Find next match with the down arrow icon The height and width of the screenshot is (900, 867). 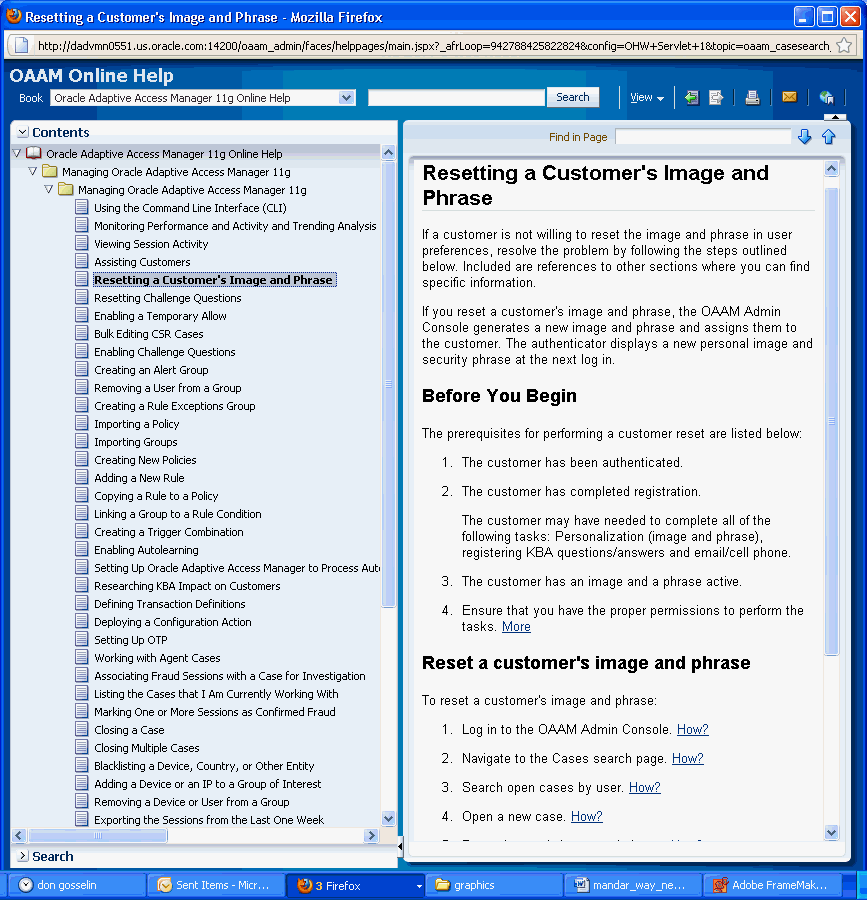click(x=805, y=137)
